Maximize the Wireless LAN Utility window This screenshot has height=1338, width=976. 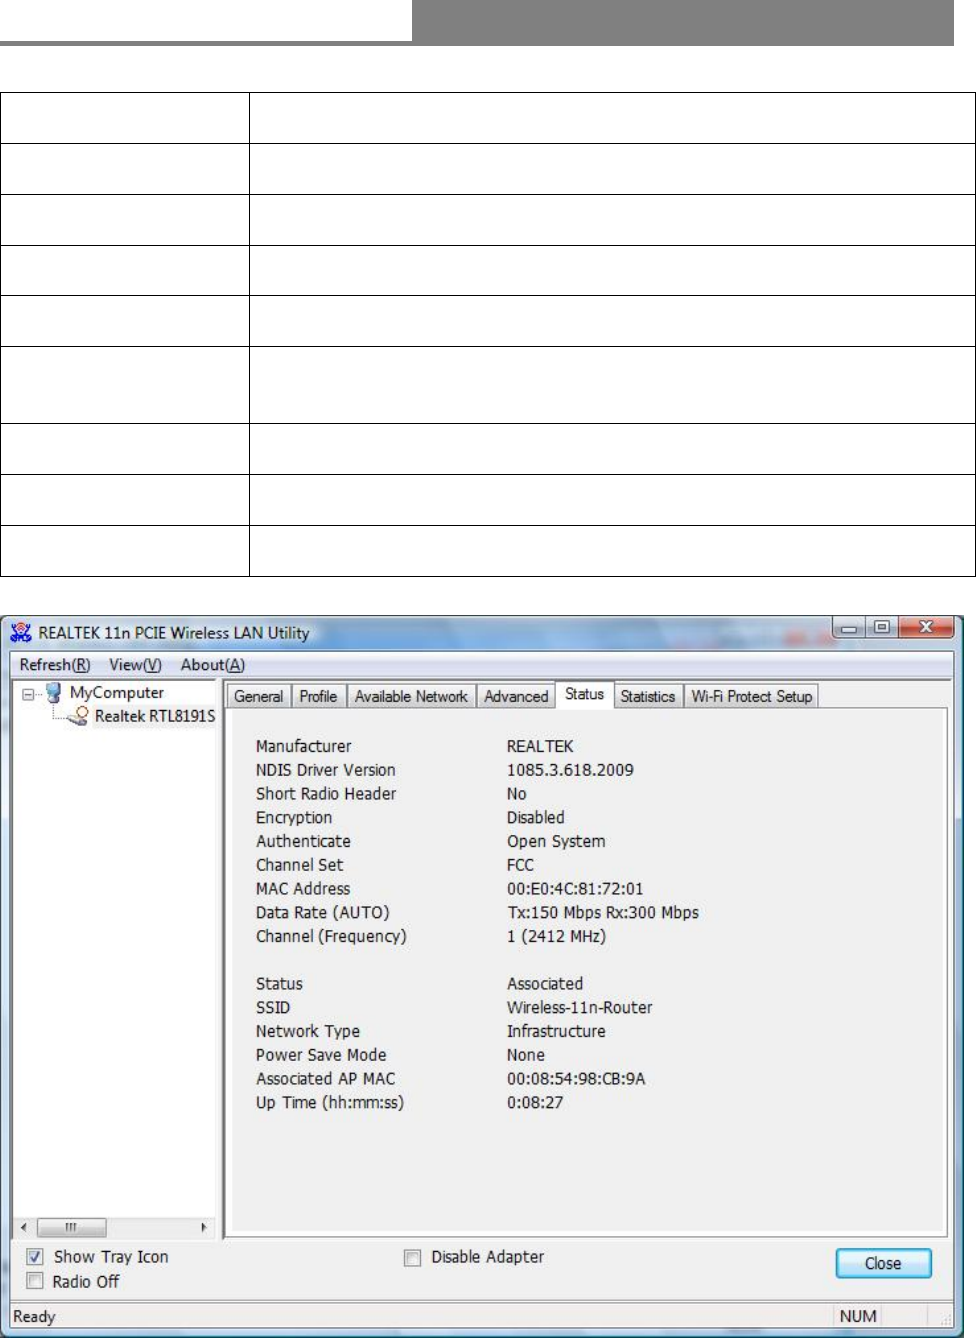pyautogui.click(x=881, y=628)
